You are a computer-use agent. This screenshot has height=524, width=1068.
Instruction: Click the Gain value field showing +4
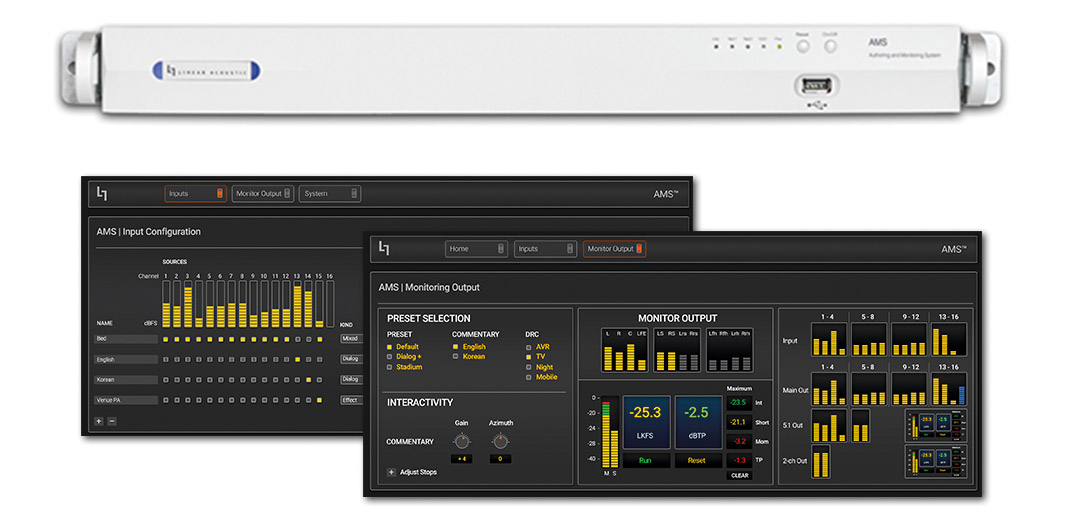[x=462, y=459]
